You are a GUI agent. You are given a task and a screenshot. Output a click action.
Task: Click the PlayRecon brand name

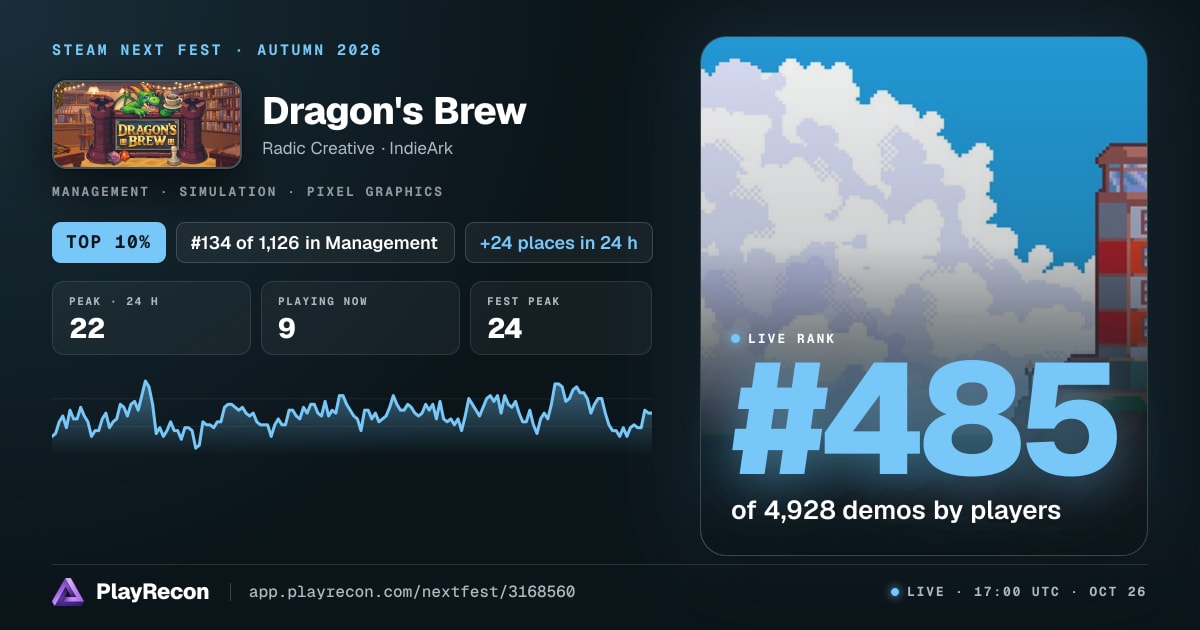point(153,592)
